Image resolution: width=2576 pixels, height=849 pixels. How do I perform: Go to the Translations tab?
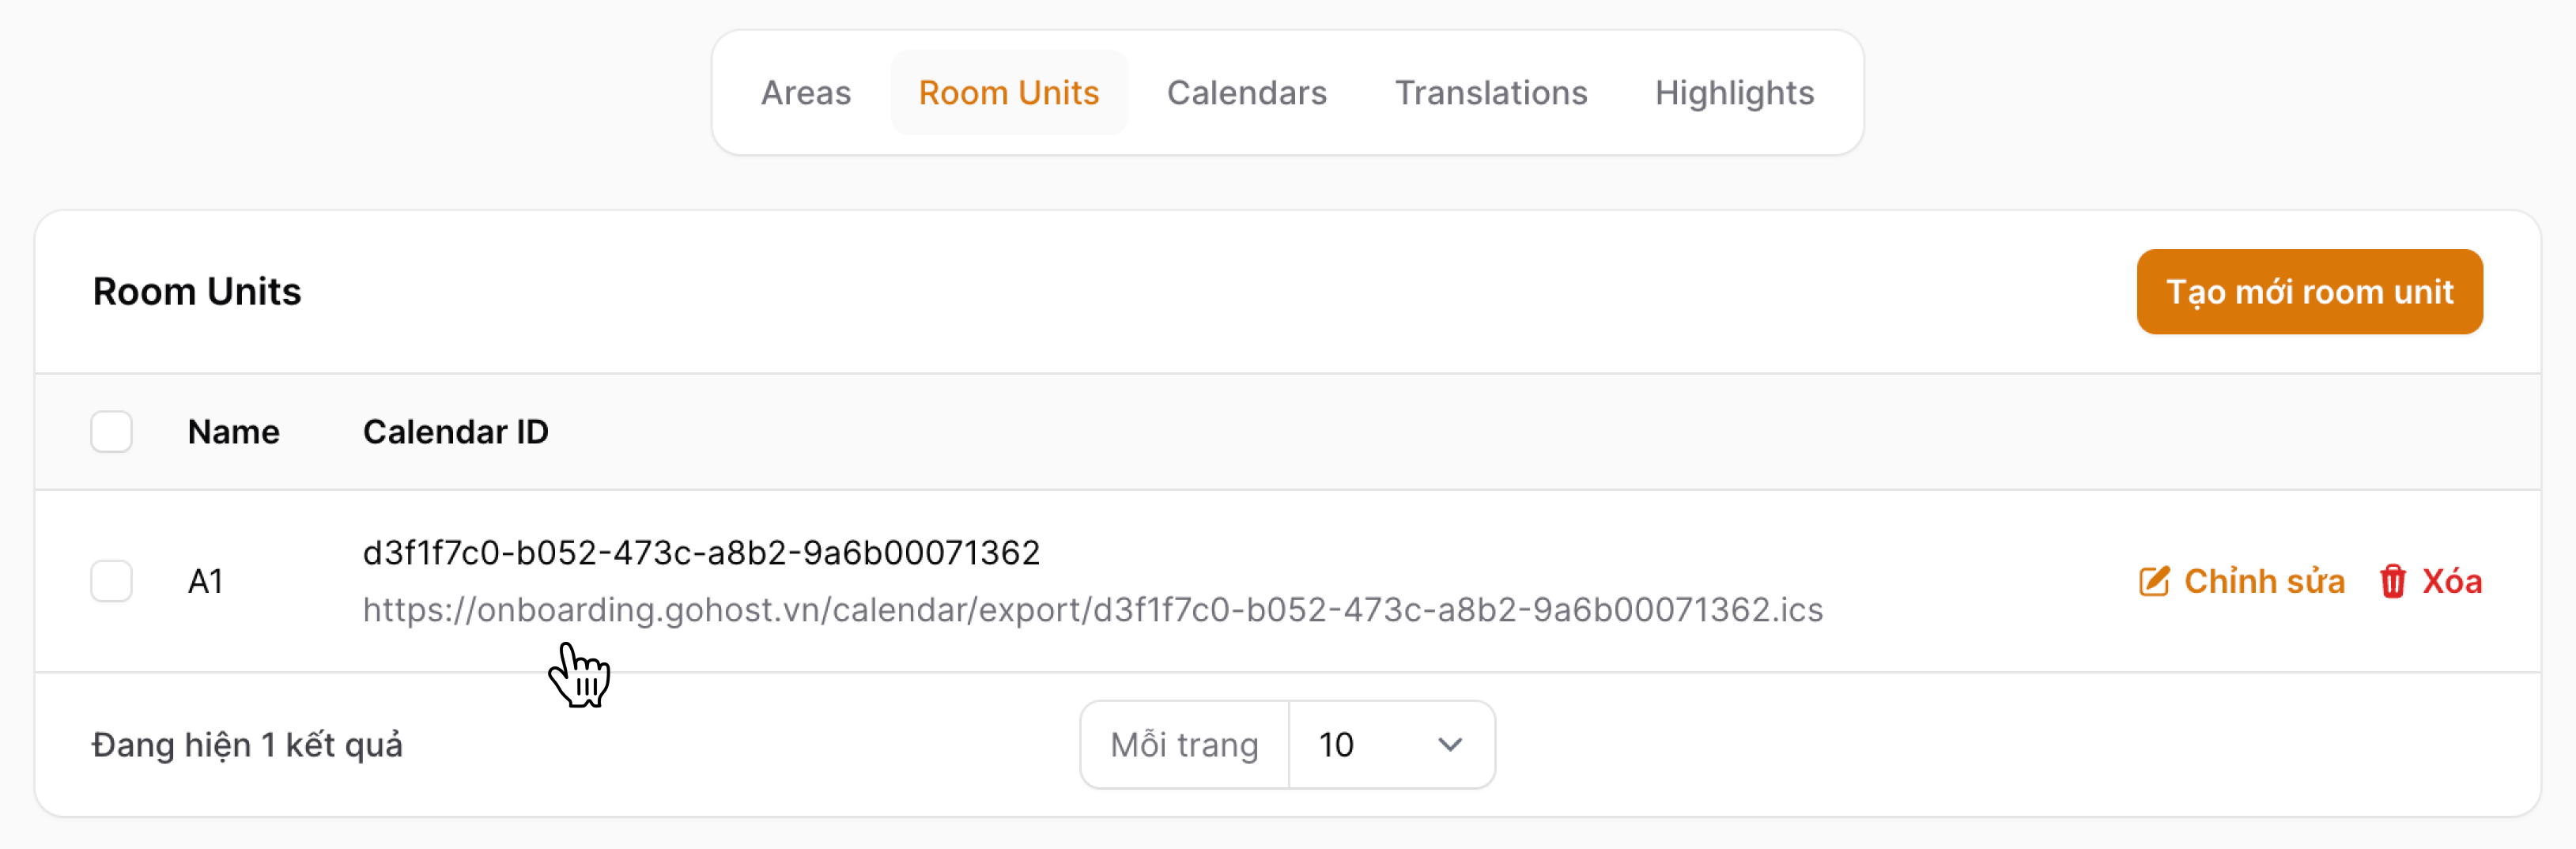click(1490, 93)
